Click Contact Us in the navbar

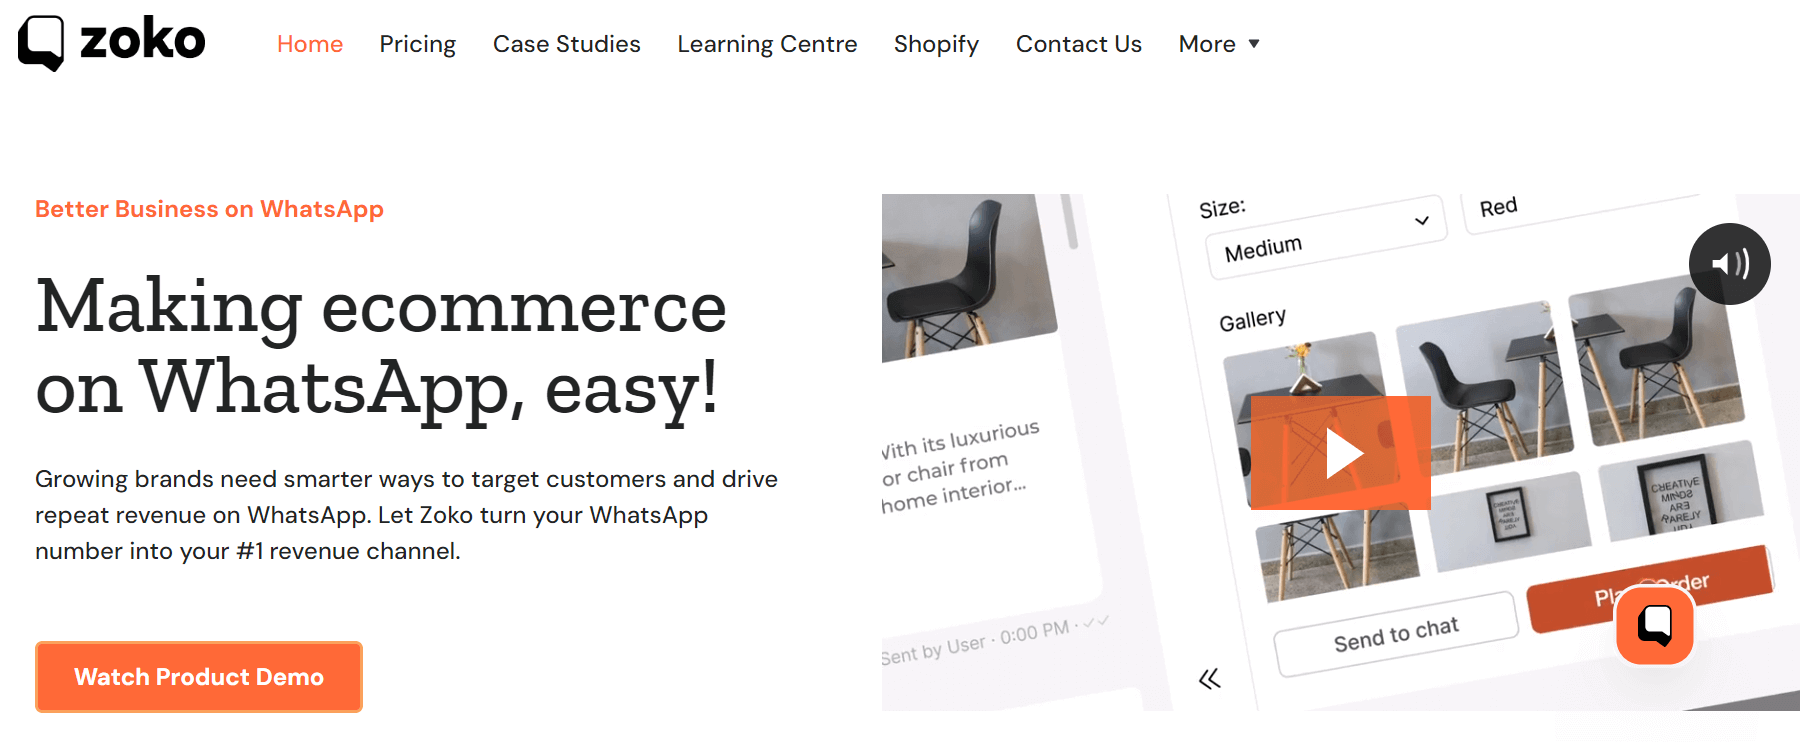[1078, 44]
